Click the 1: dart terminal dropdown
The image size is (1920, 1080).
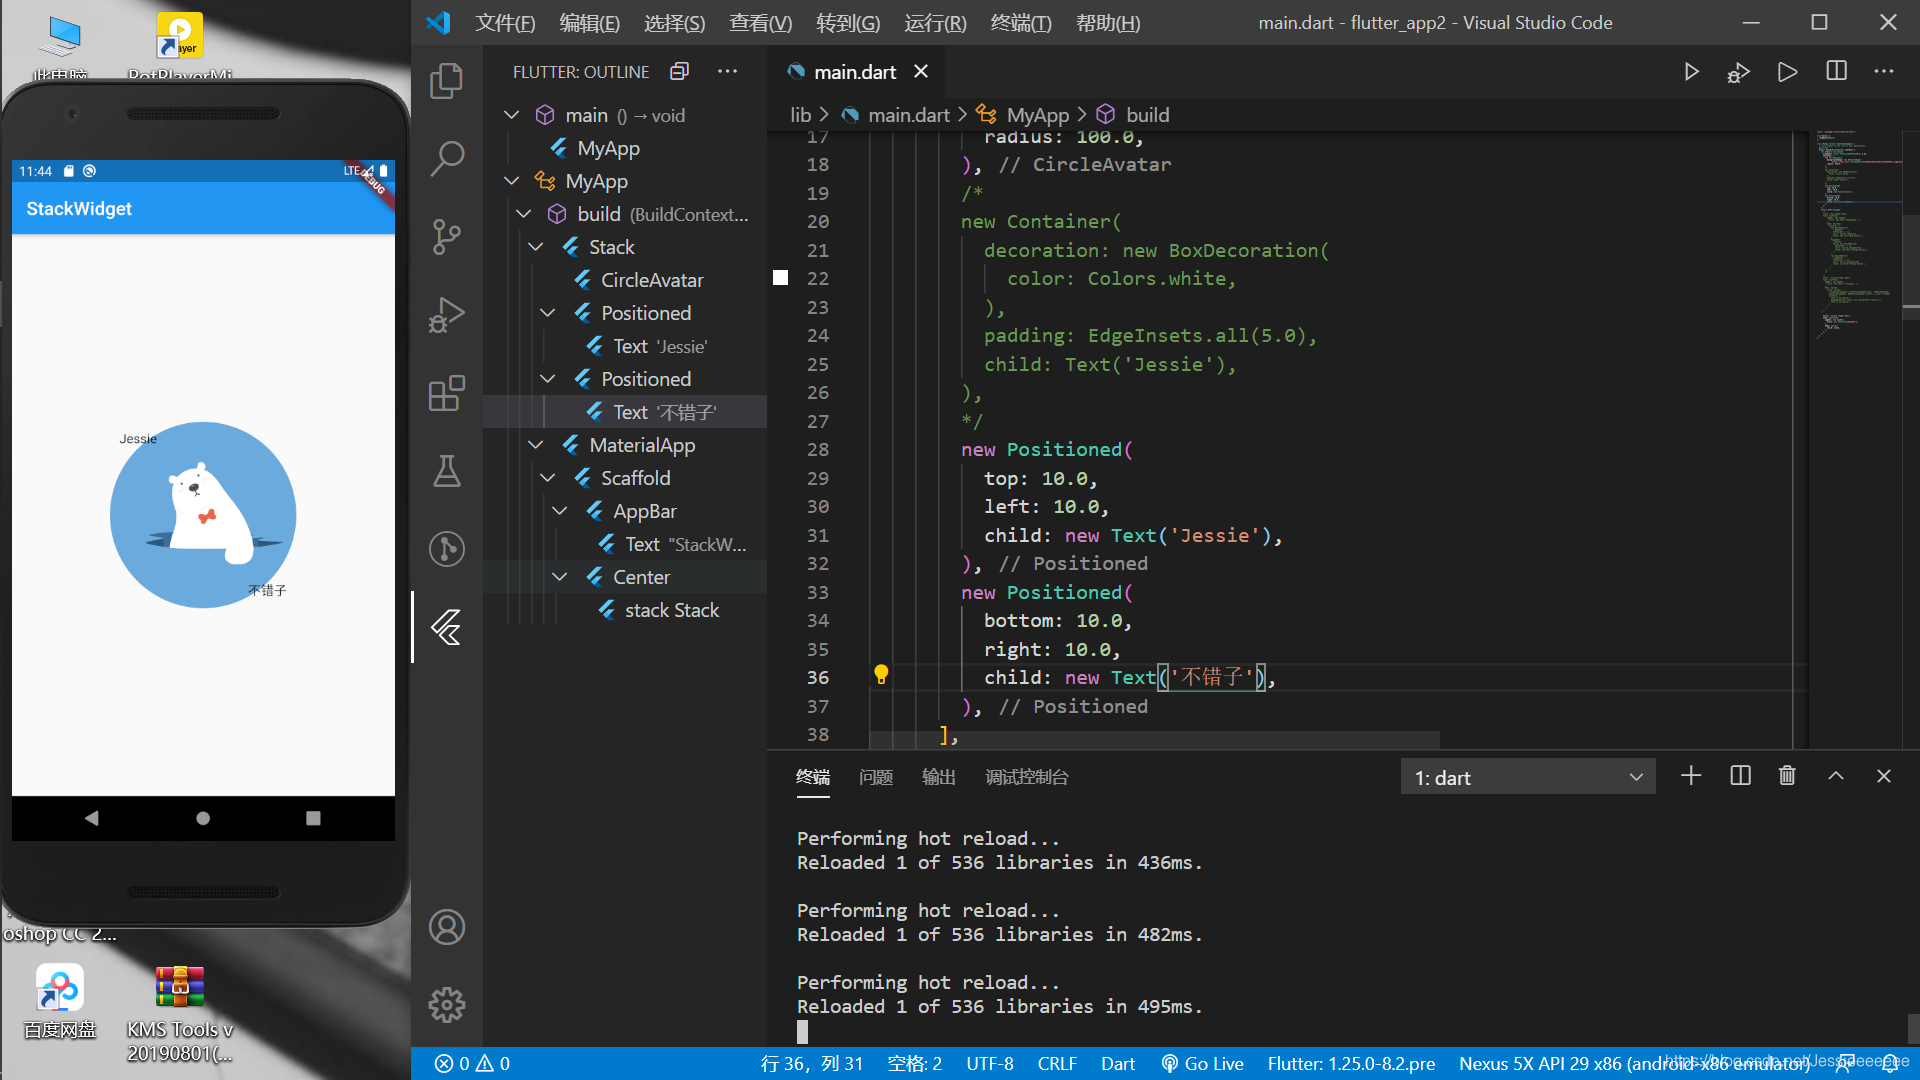(1523, 777)
